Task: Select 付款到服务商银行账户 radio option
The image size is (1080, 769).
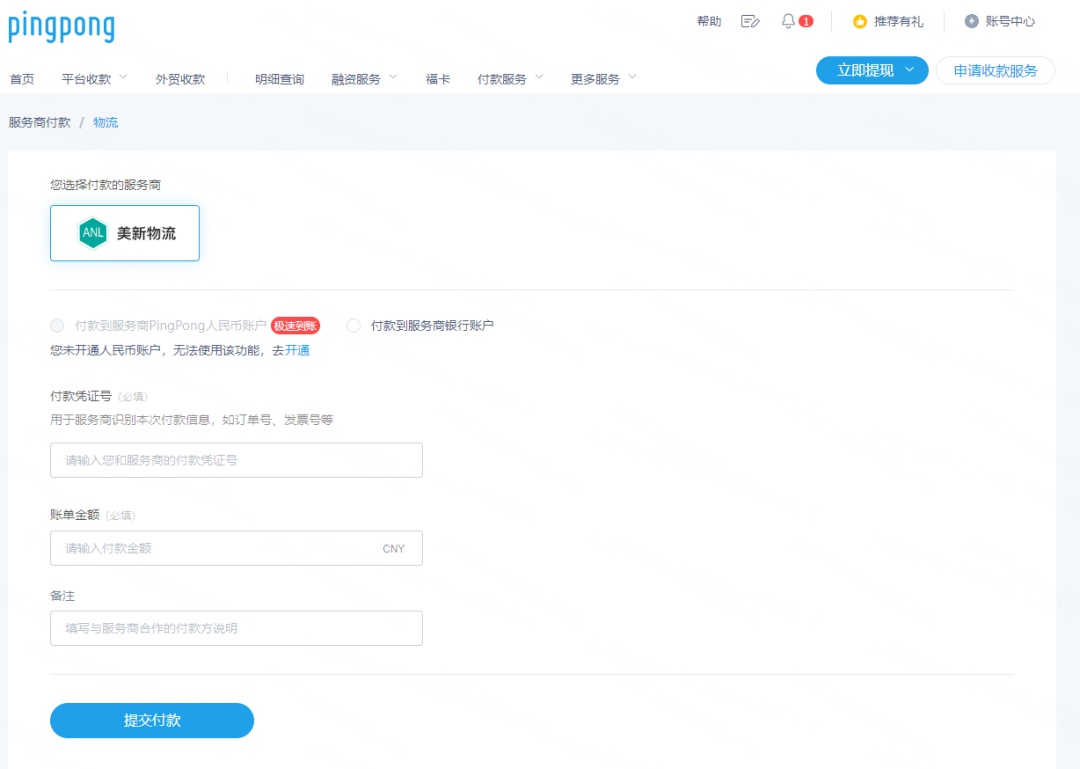Action: click(x=353, y=326)
